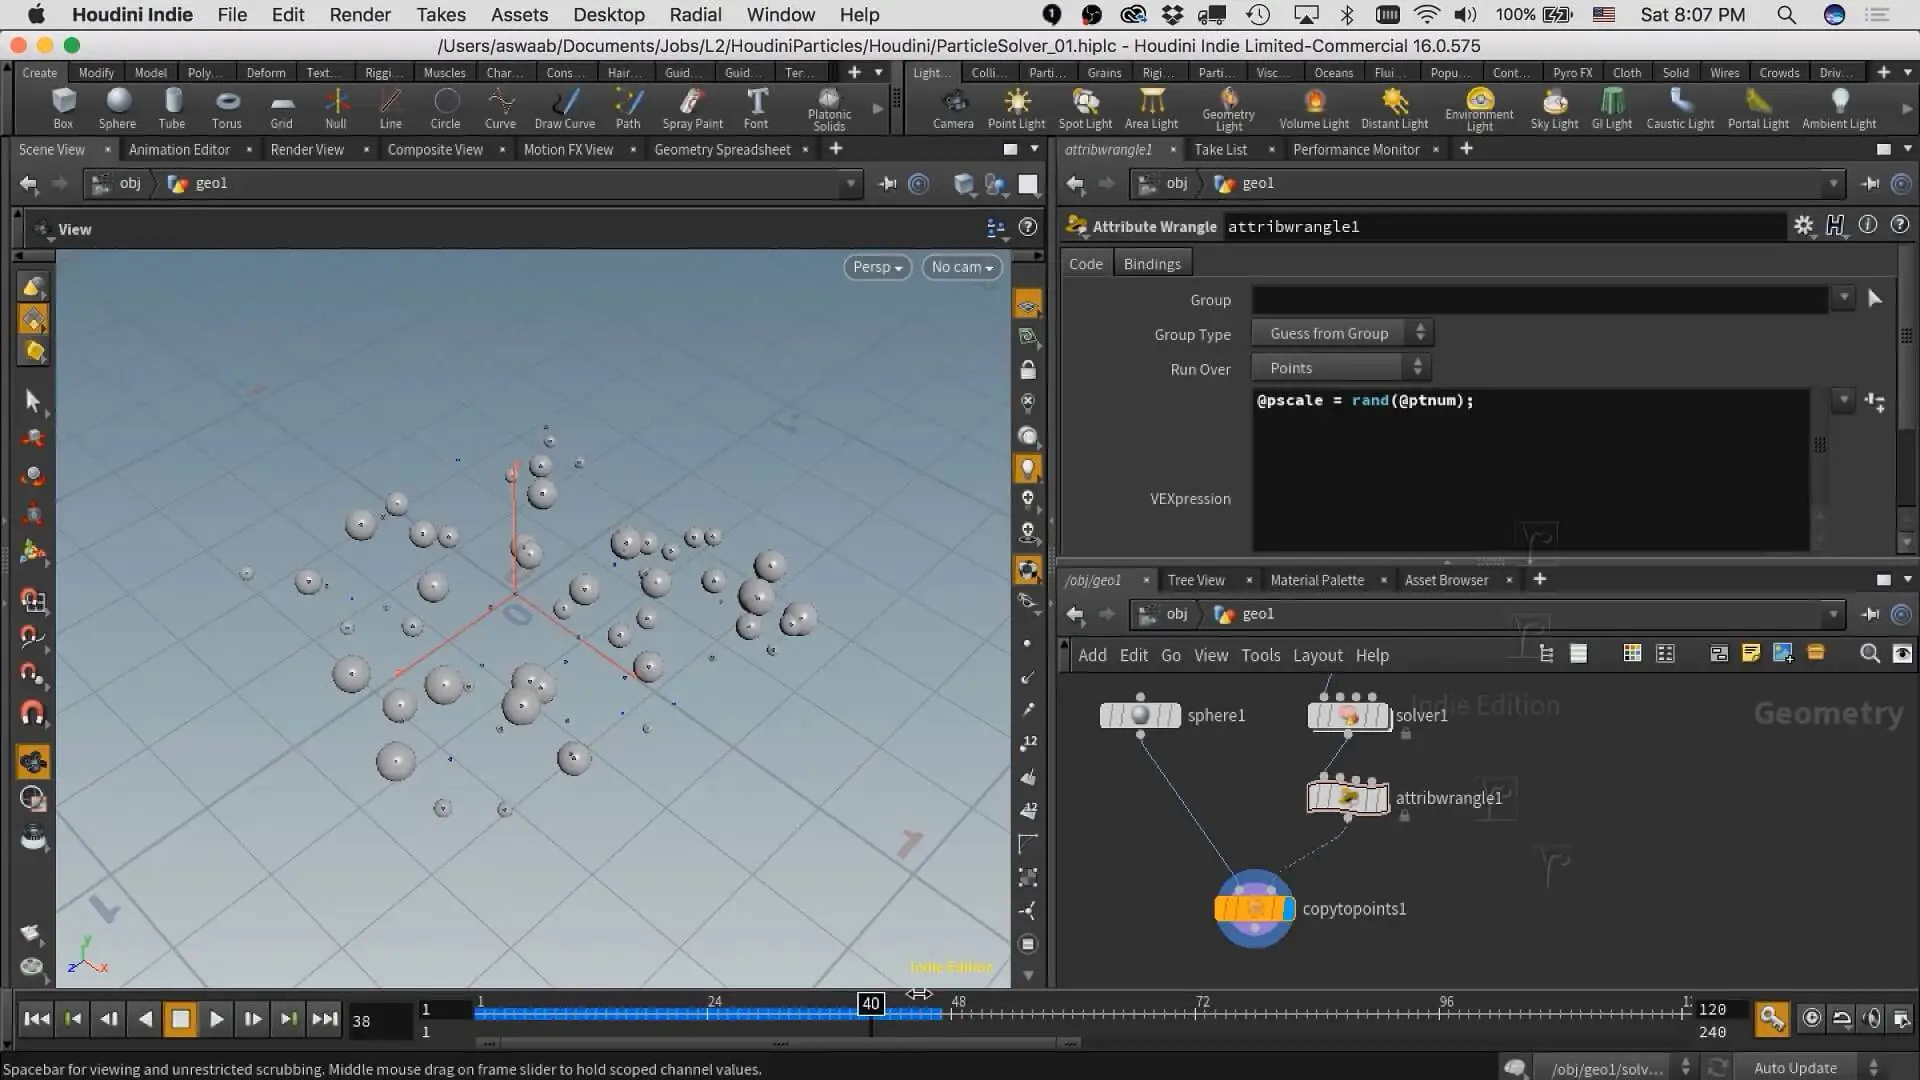1920x1080 pixels.
Task: Open the Group Type dropdown
Action: point(1342,333)
